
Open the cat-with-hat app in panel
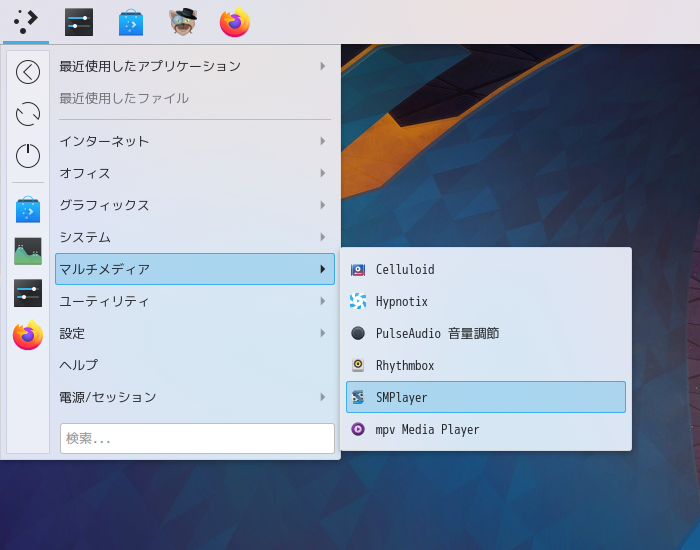click(183, 21)
